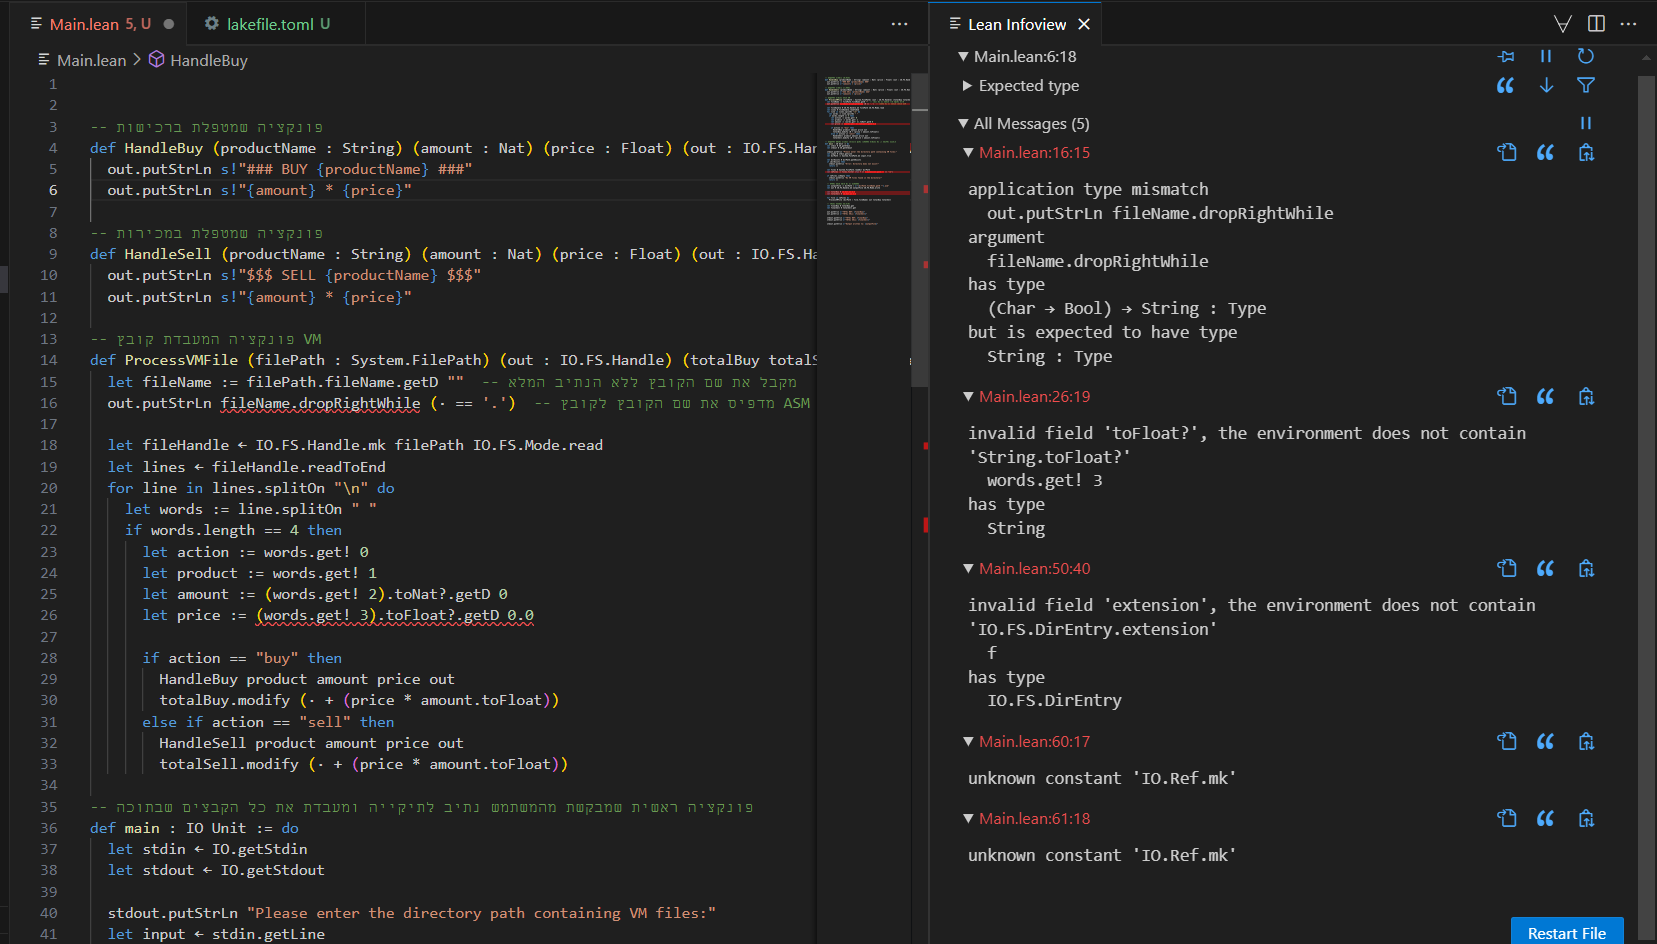1657x944 pixels.
Task: Open the Main.lean:61:18 error location link
Action: [x=1034, y=818]
